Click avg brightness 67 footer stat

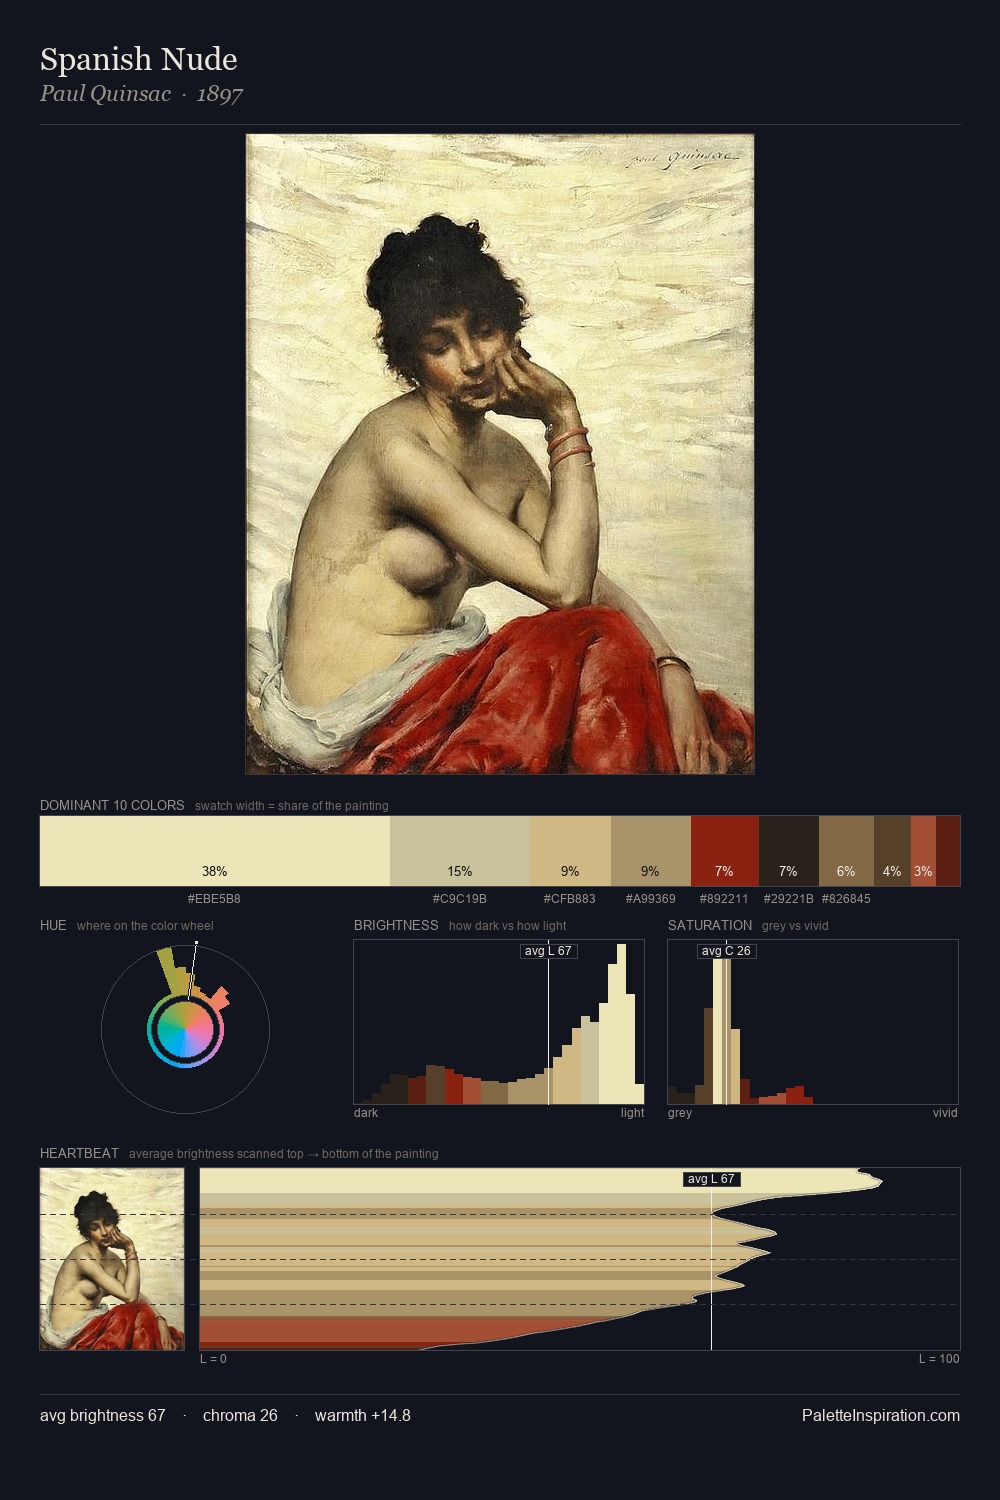click(x=102, y=1416)
